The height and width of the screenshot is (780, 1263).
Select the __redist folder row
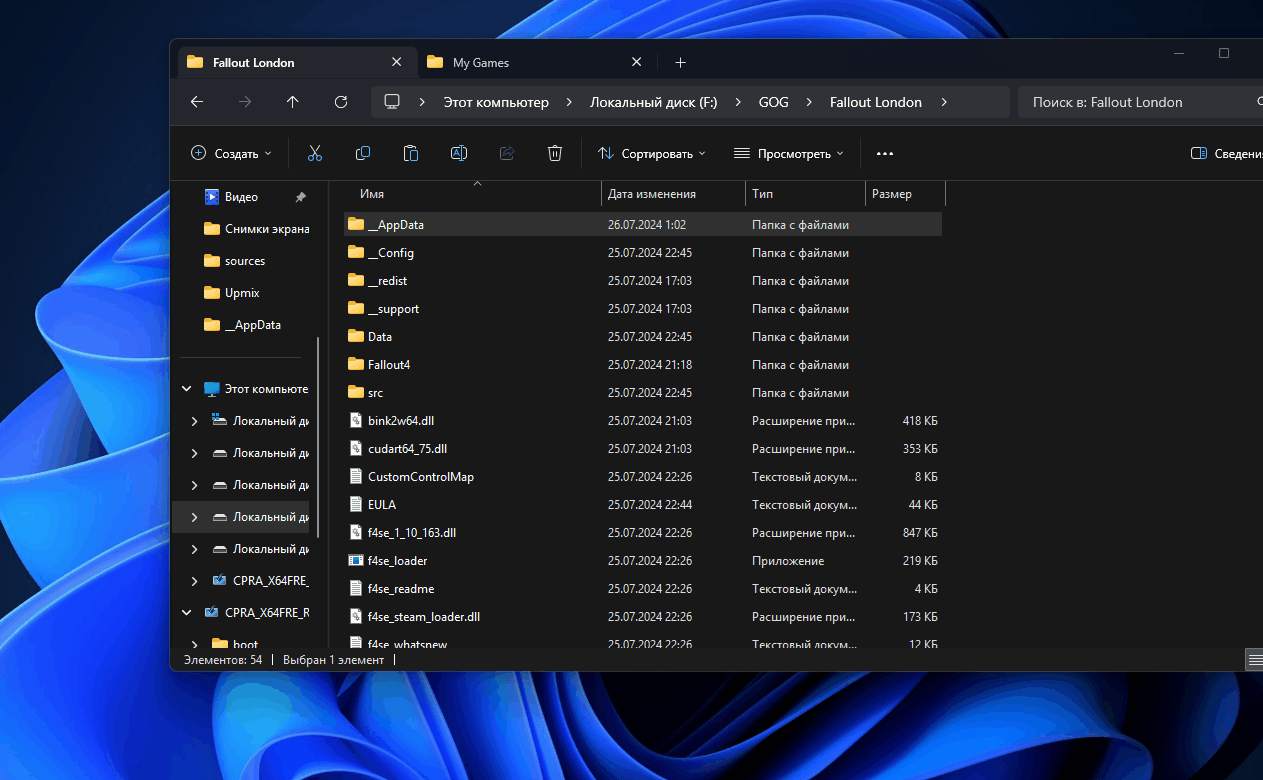pyautogui.click(x=643, y=281)
